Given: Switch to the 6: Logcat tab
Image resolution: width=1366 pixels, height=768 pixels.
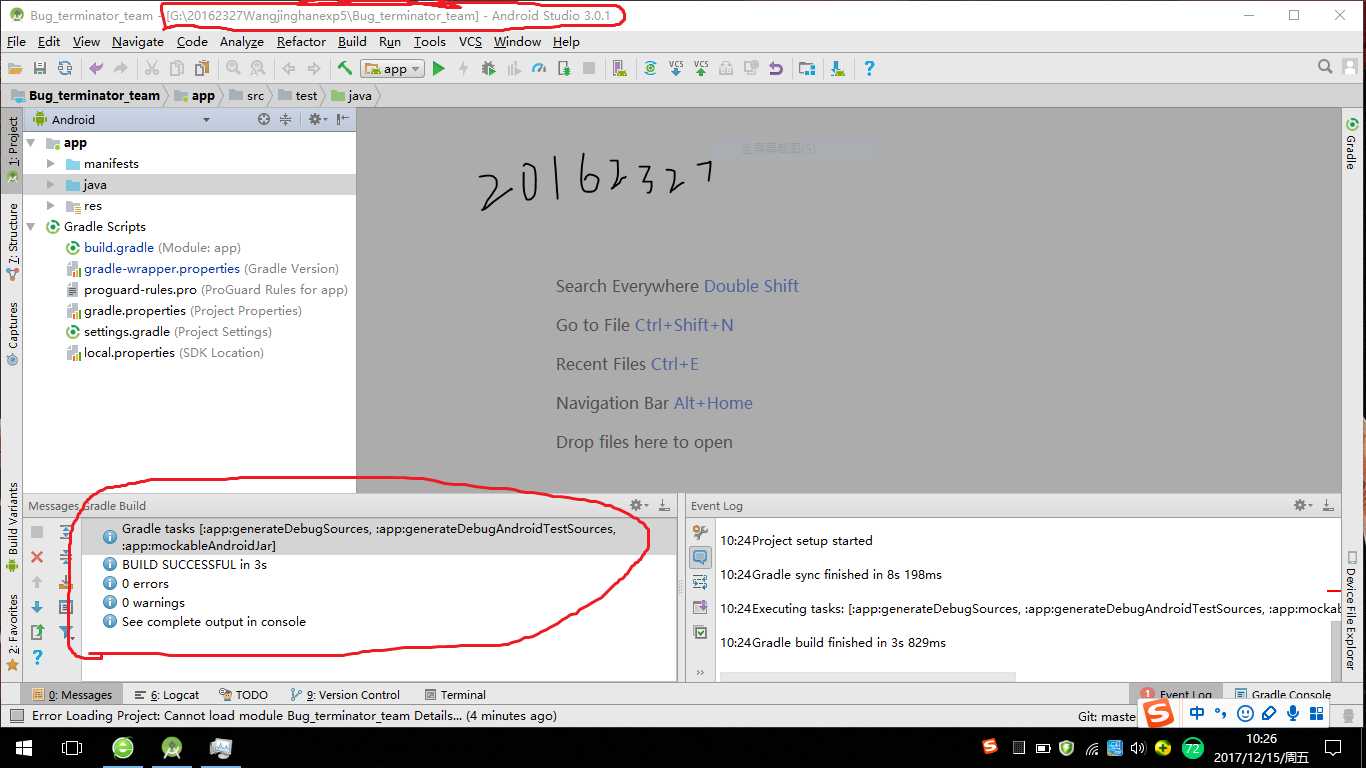Looking at the screenshot, I should coord(167,694).
